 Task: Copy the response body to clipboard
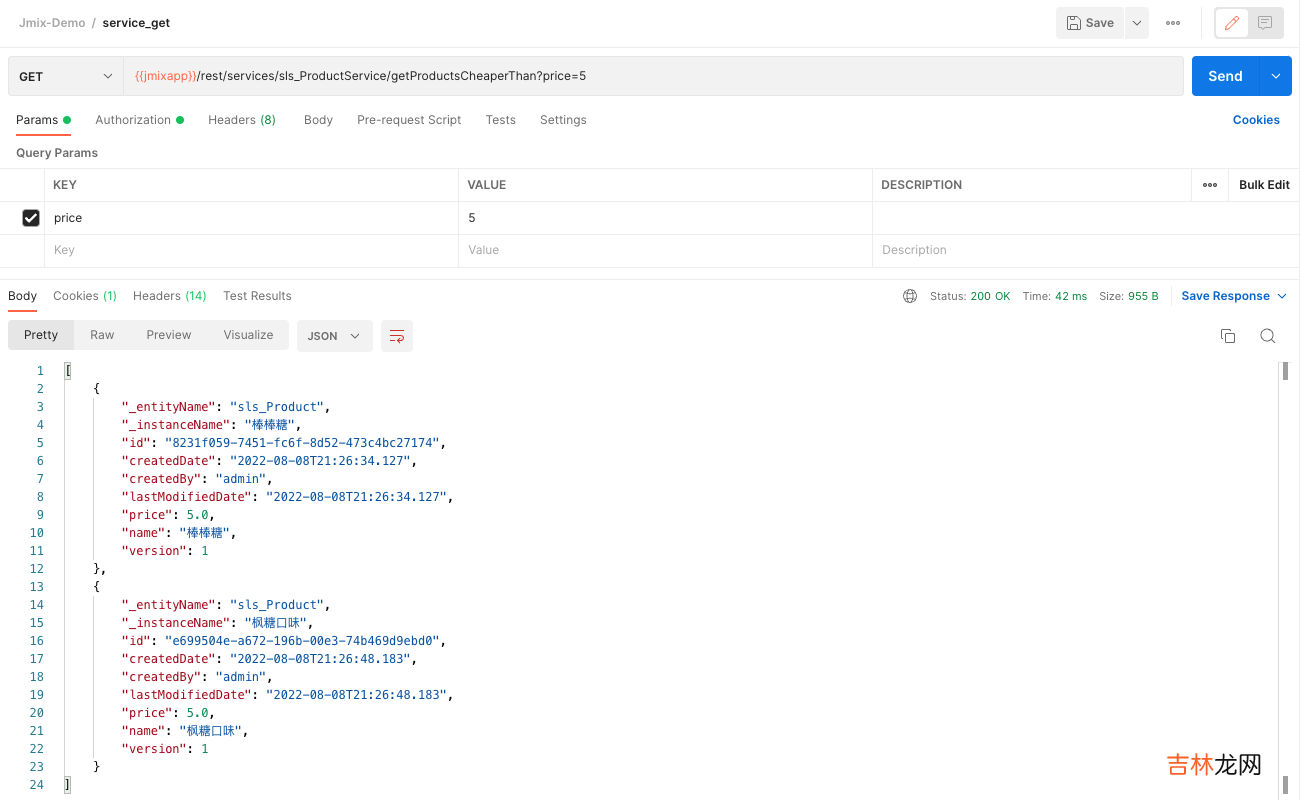tap(1228, 336)
